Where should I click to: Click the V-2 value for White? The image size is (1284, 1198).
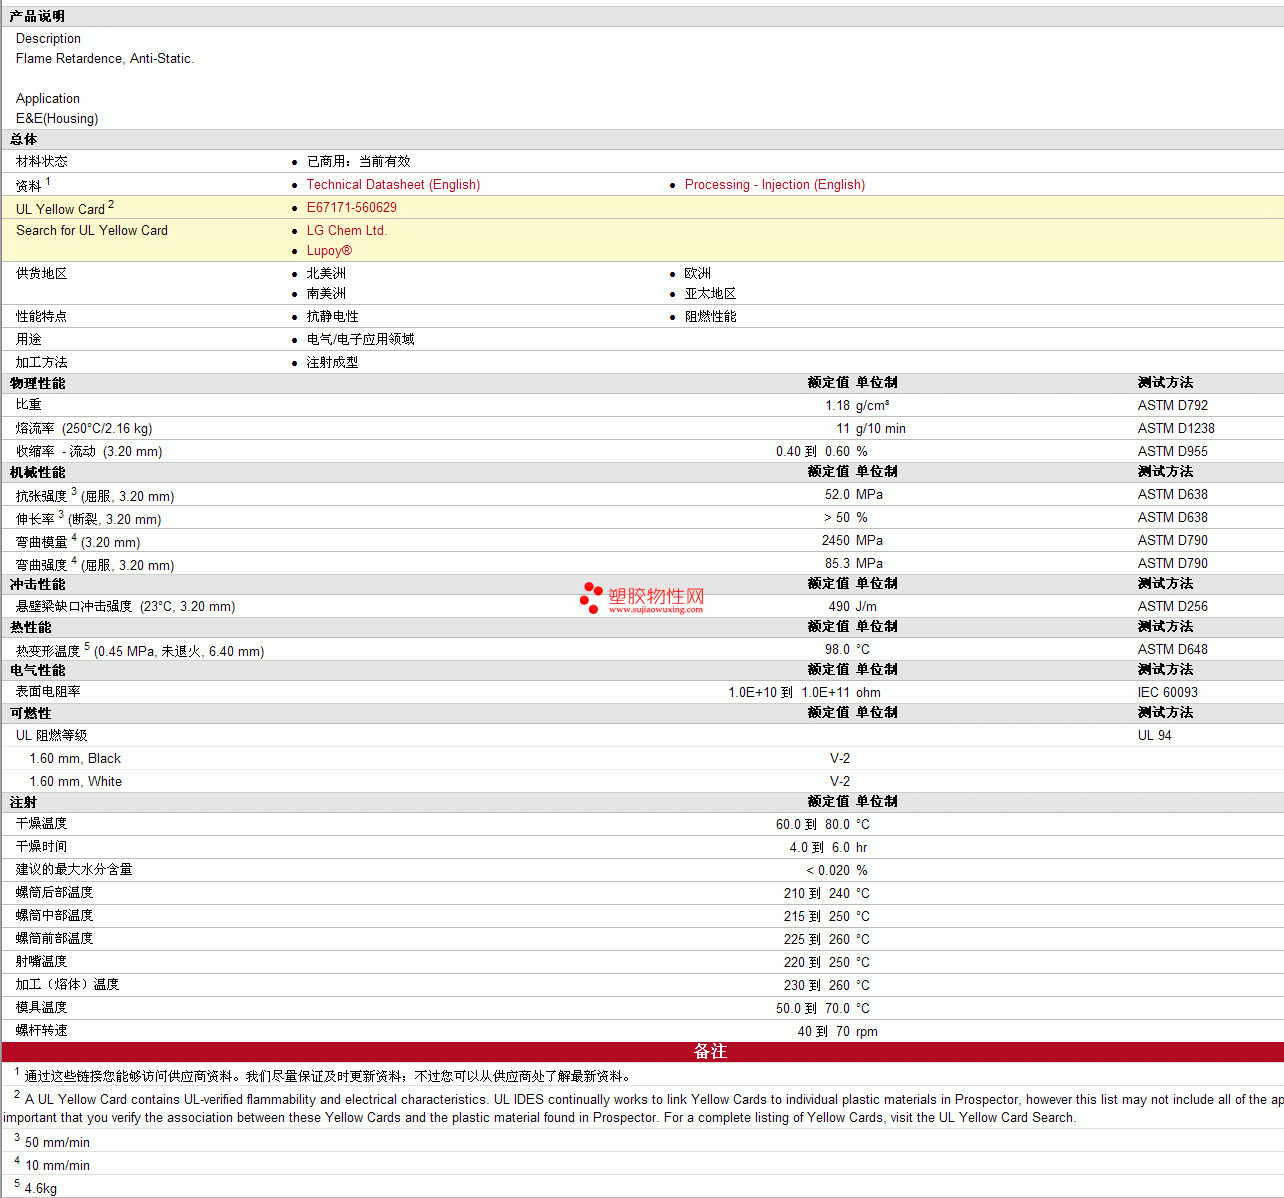click(x=839, y=782)
